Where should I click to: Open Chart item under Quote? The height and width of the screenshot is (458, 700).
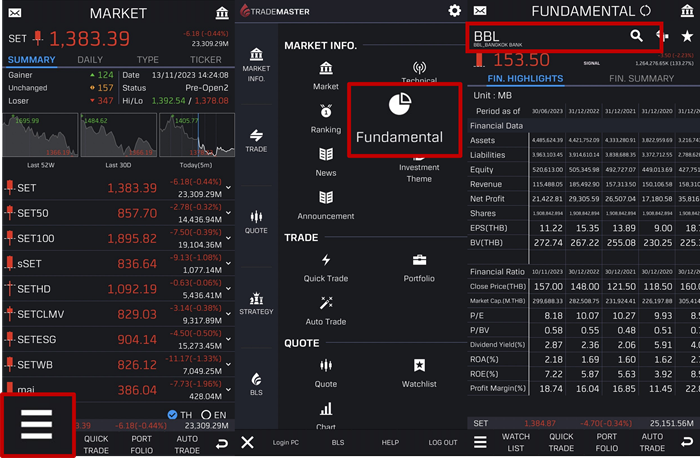click(x=326, y=416)
